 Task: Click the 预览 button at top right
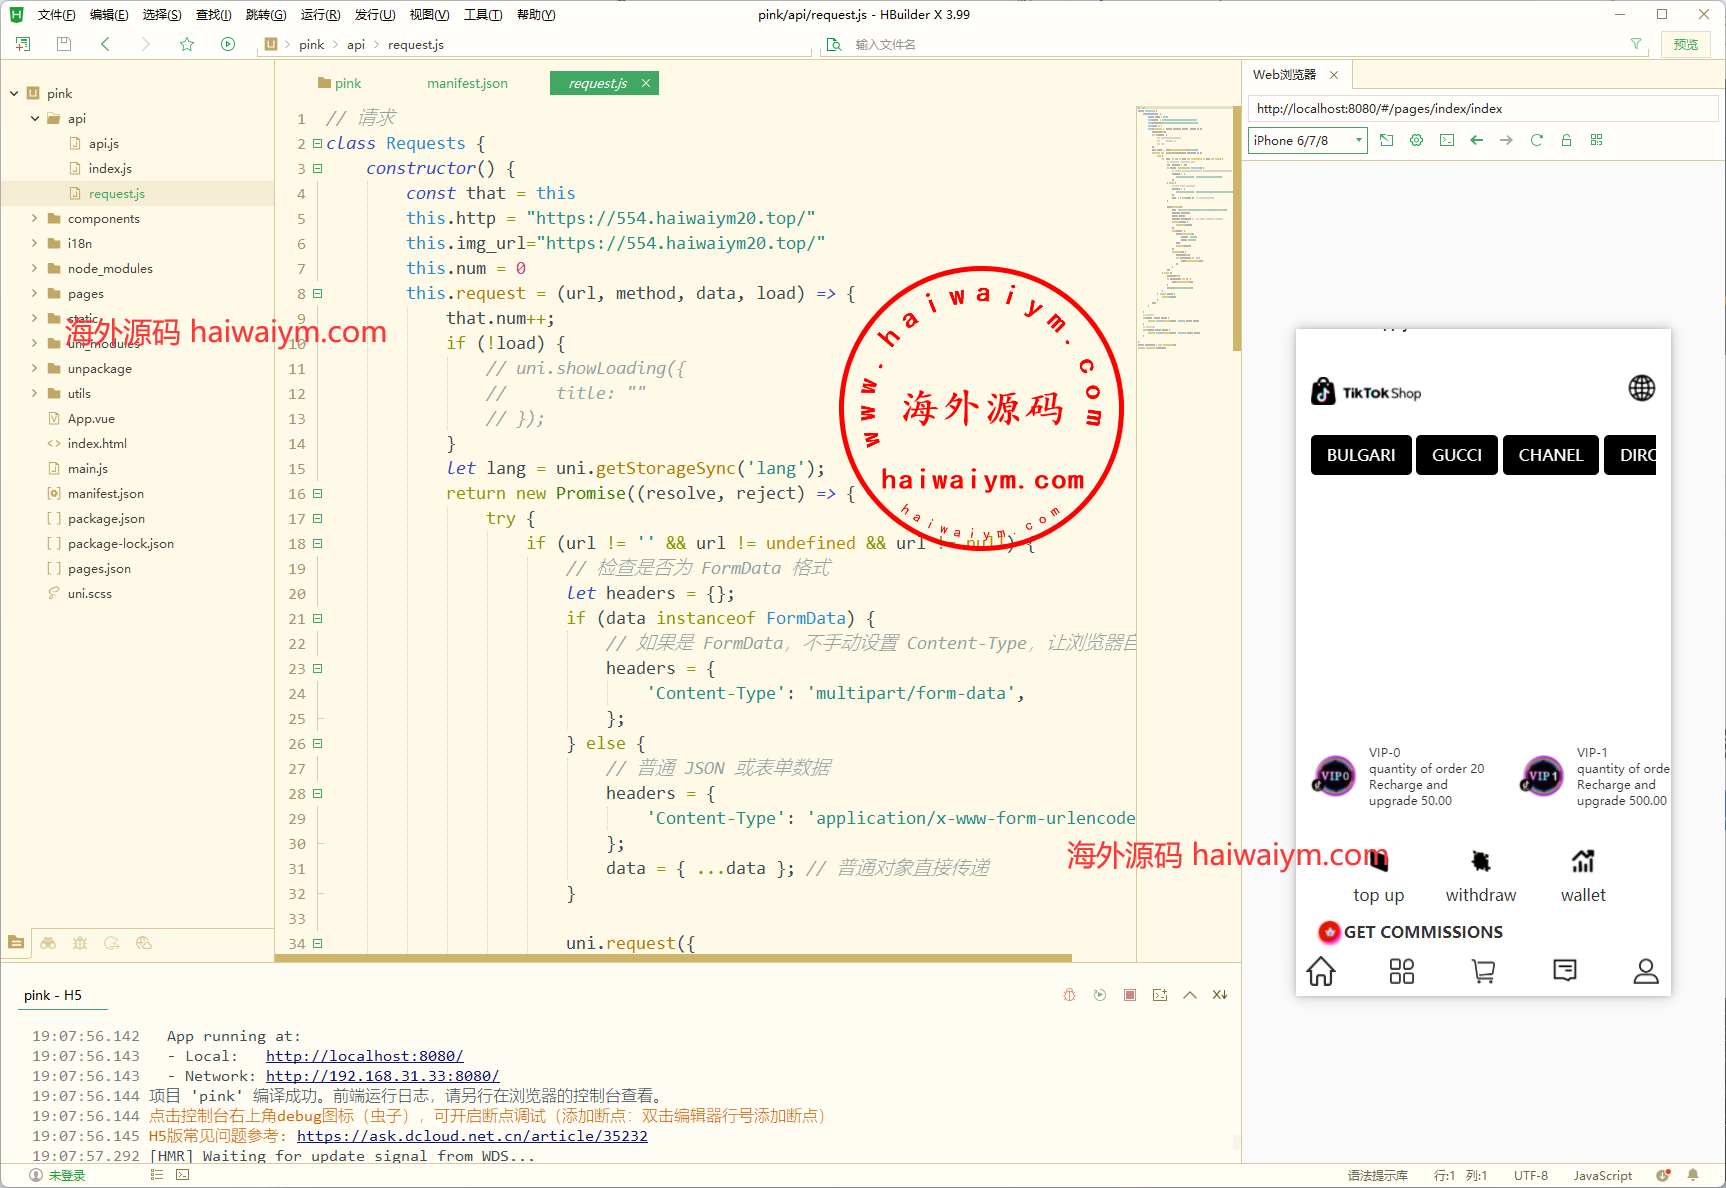1686,44
